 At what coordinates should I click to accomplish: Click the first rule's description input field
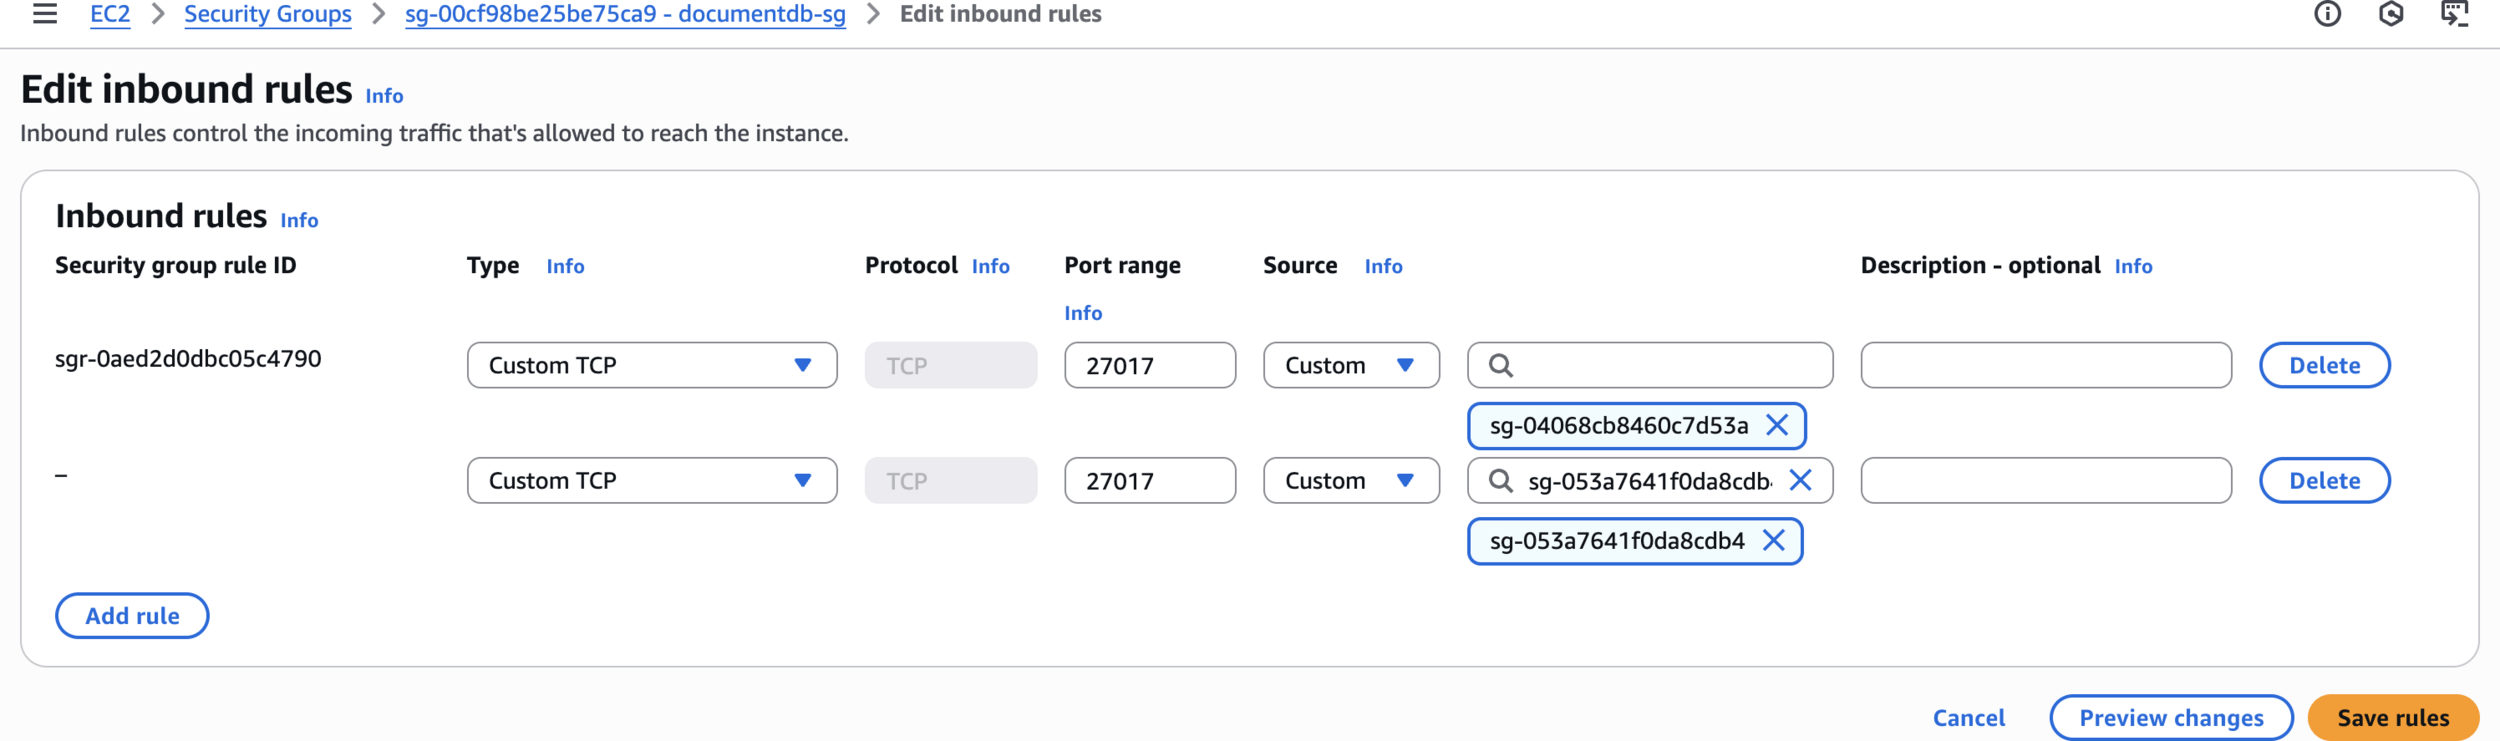[x=2045, y=366]
